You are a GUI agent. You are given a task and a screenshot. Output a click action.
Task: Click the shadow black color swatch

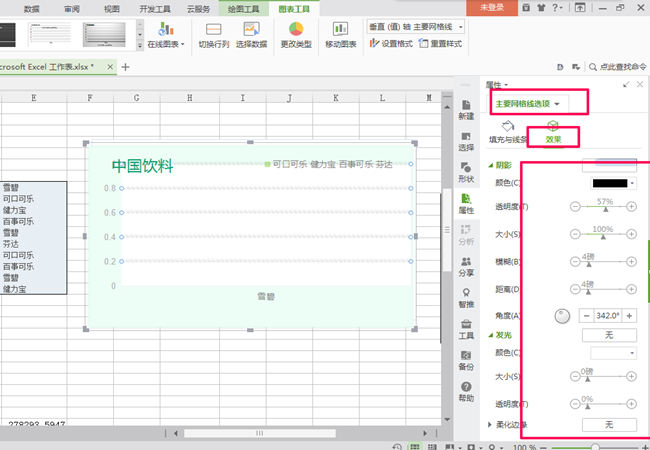(610, 183)
